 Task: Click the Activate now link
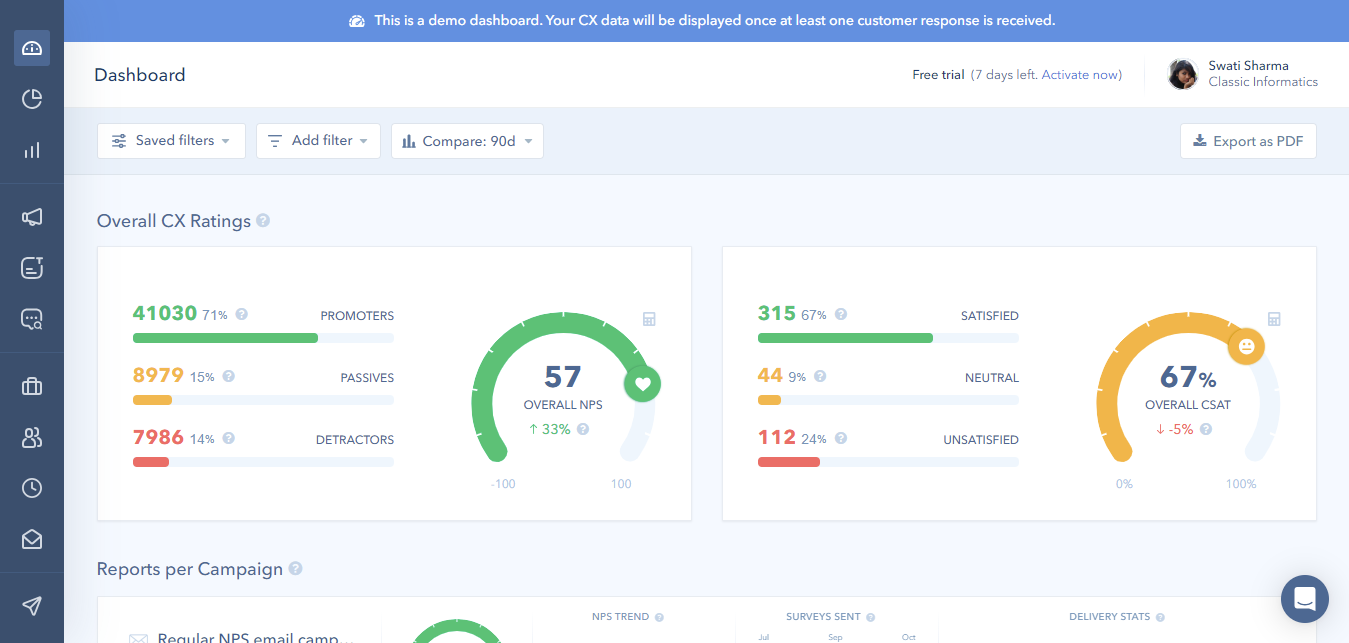click(1080, 74)
